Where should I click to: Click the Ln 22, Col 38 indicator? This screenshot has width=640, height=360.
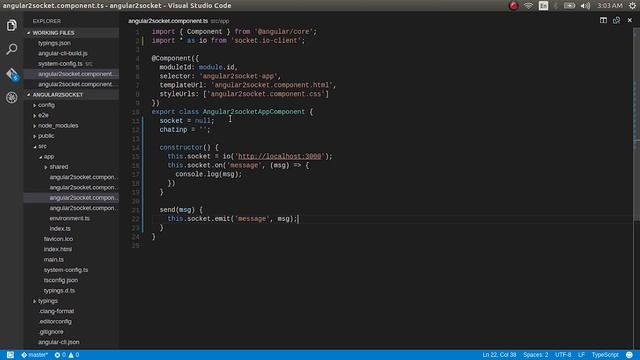[499, 355]
